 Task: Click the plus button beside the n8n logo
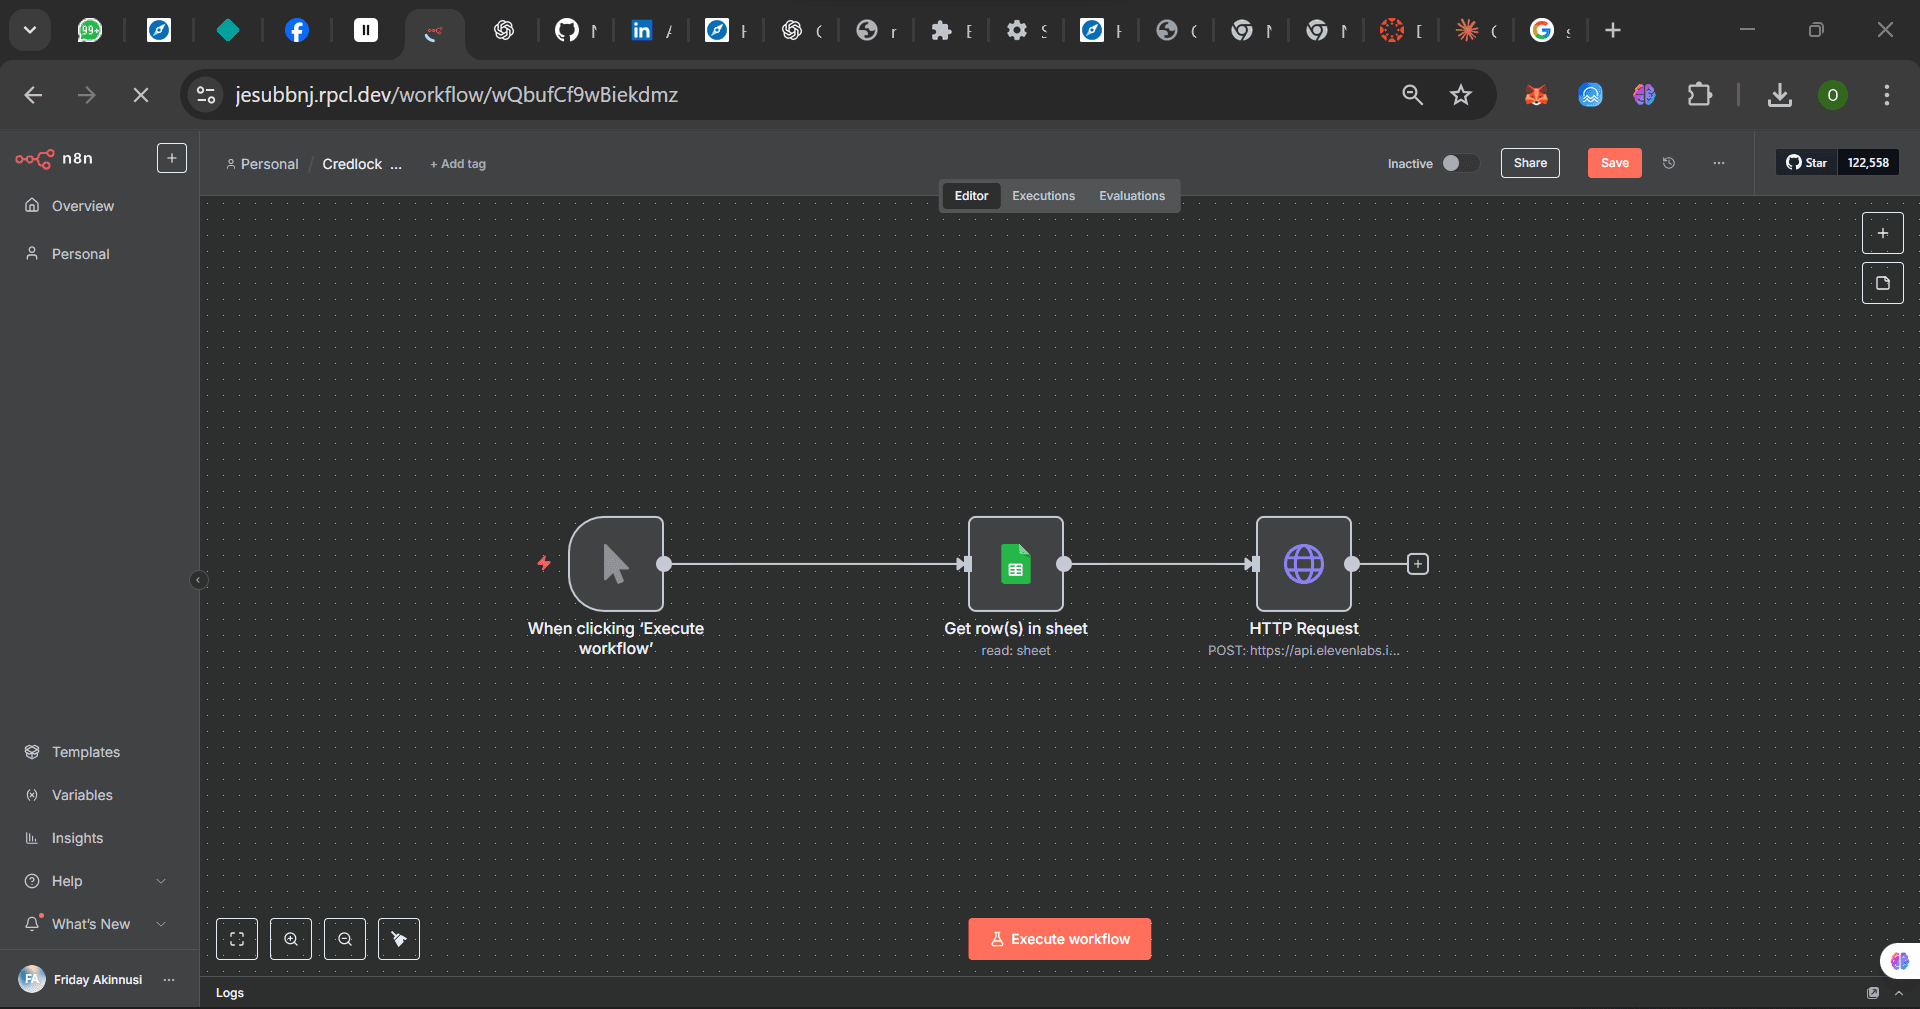[x=172, y=158]
